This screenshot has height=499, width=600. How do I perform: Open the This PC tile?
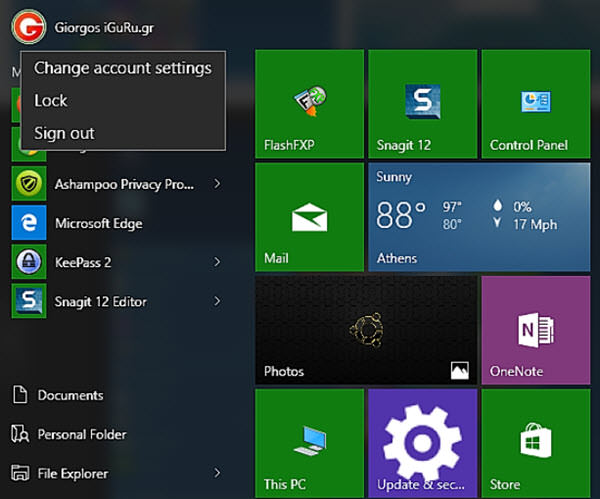(x=310, y=444)
